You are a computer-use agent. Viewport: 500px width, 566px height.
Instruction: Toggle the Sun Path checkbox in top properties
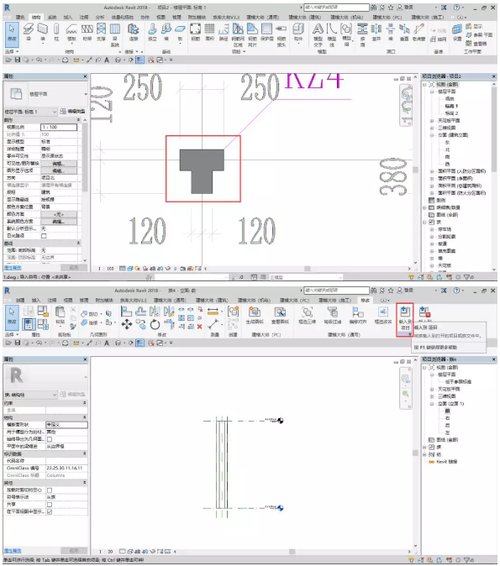44,236
